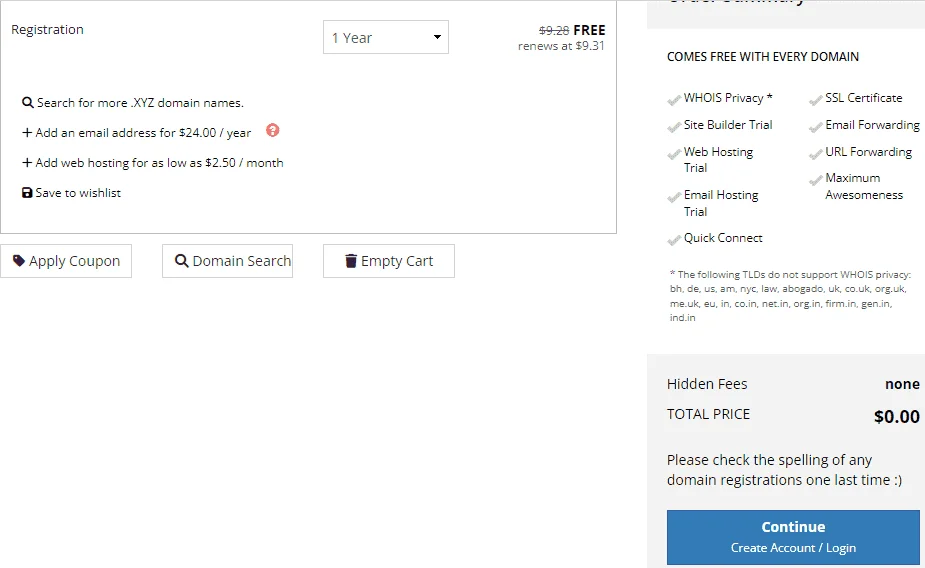Click the URL Forwarding text
The width and height of the screenshot is (925, 568).
[868, 152]
